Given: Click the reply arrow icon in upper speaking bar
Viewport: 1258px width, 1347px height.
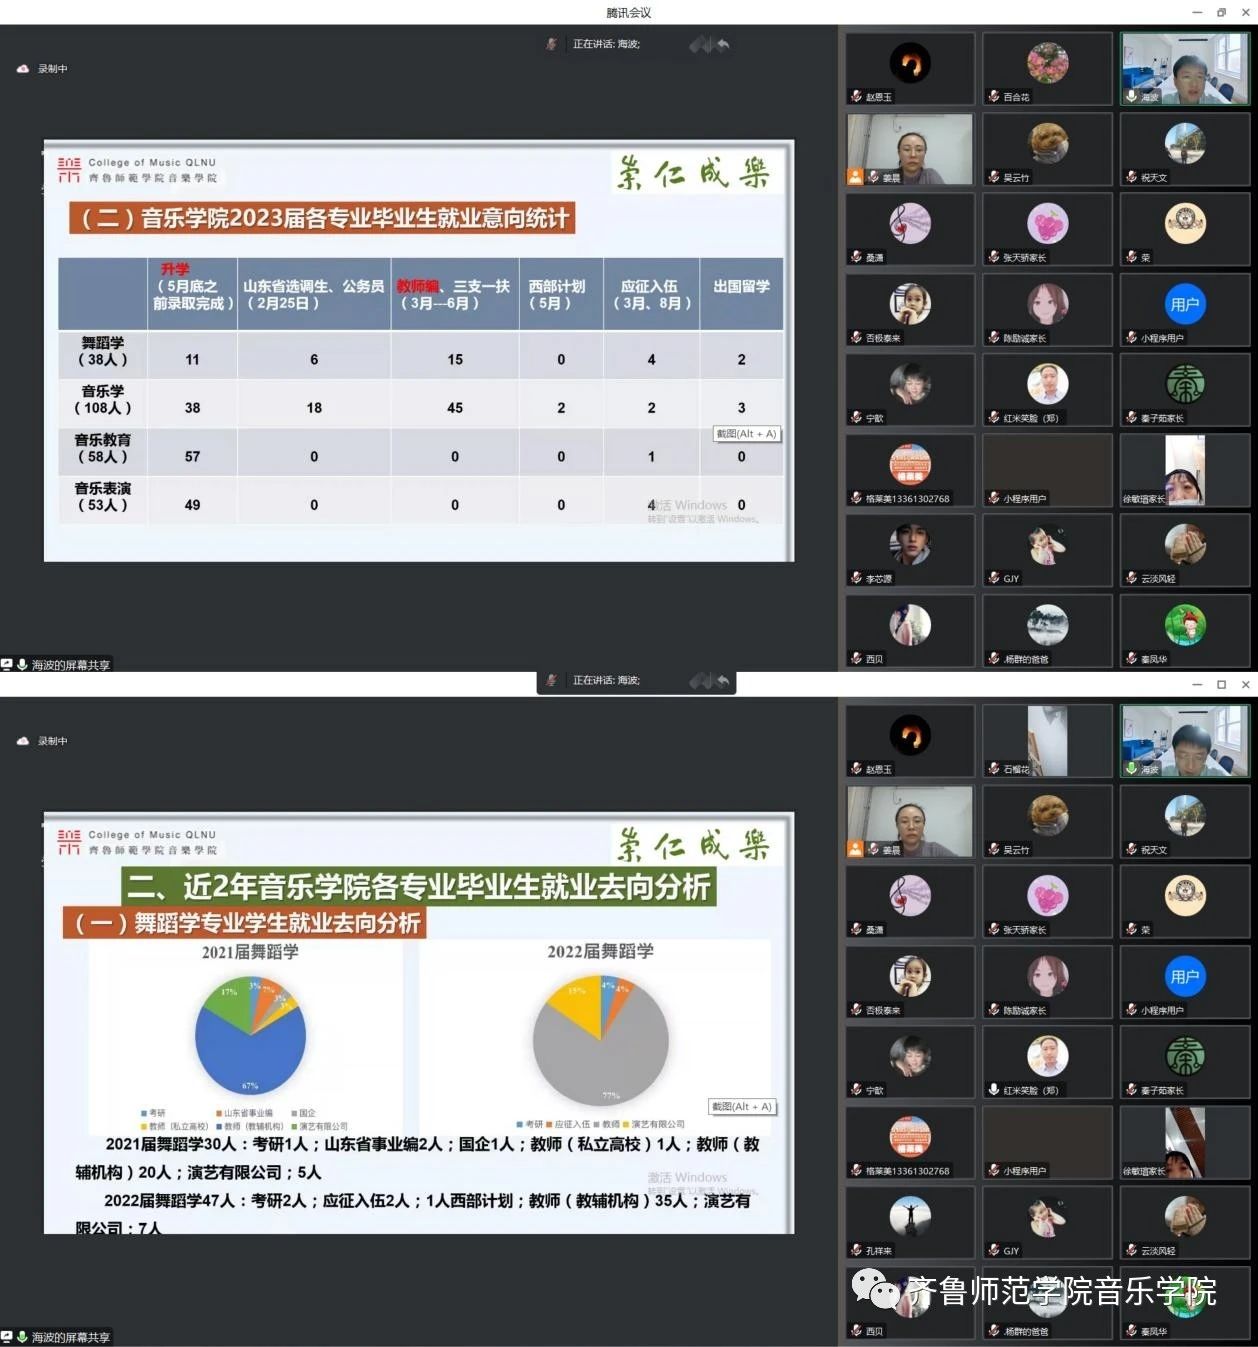Looking at the screenshot, I should click(723, 44).
